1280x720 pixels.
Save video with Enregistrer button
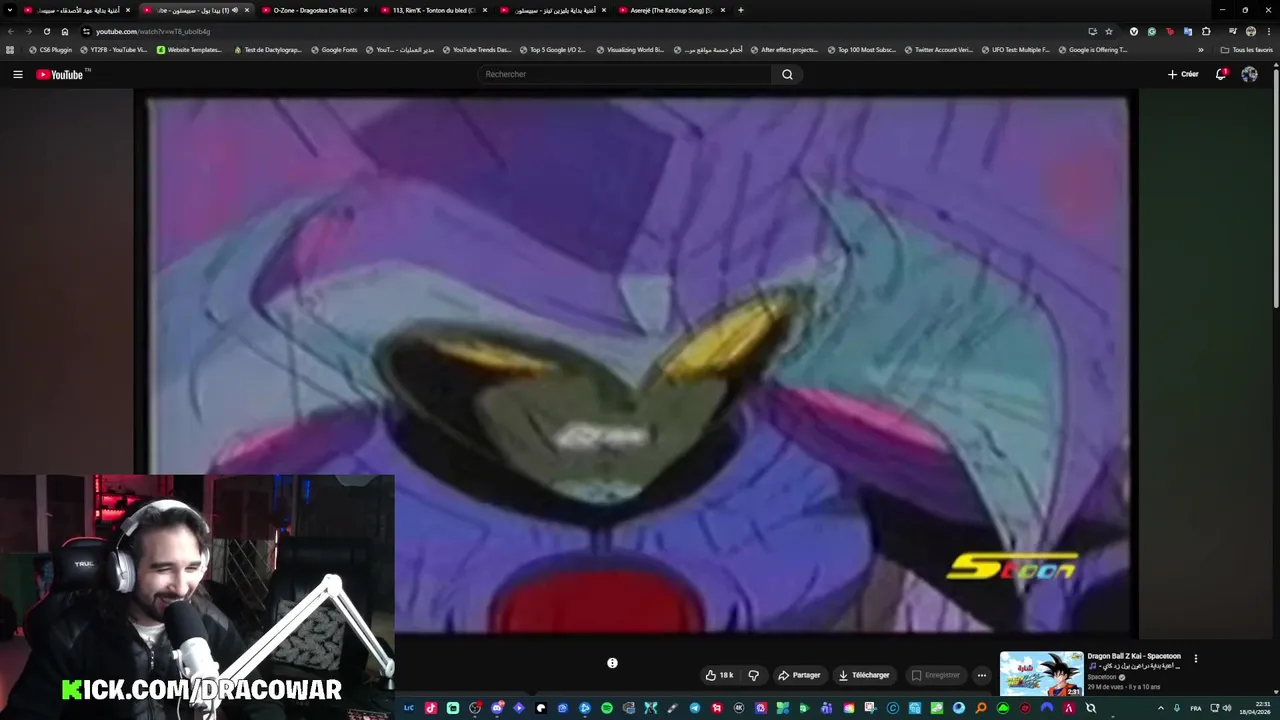(x=935, y=675)
